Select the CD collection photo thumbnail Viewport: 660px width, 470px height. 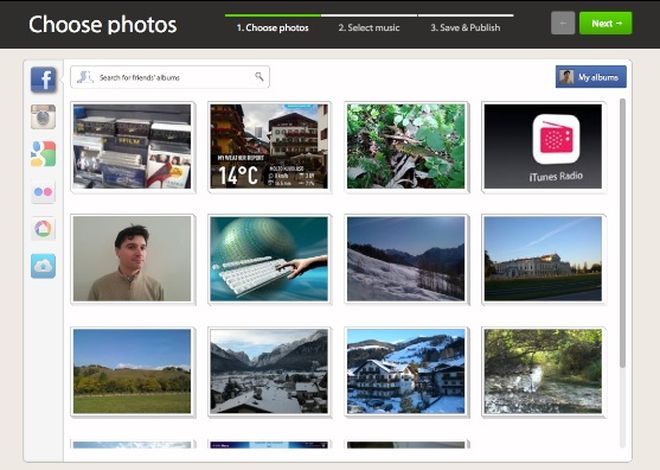click(x=132, y=146)
